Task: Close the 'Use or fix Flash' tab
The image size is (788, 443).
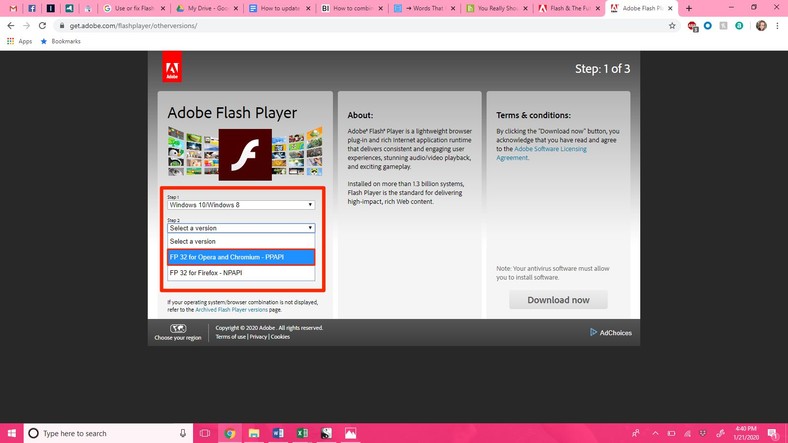Action: [163, 8]
